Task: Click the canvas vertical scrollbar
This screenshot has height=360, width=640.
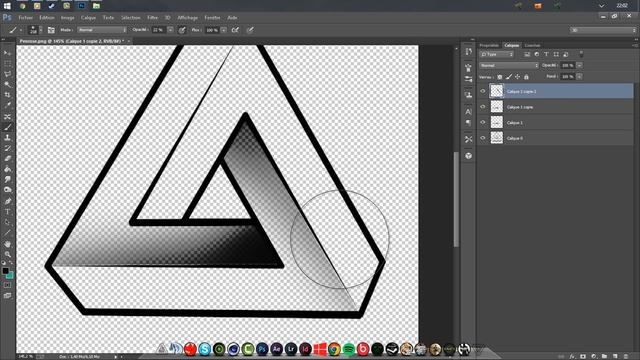Action: pos(456,199)
